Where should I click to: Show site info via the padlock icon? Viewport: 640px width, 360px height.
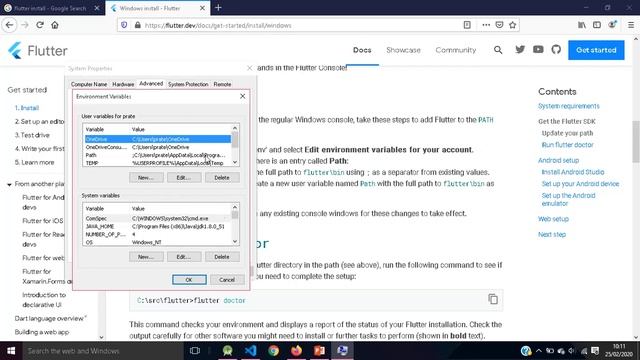click(138, 25)
